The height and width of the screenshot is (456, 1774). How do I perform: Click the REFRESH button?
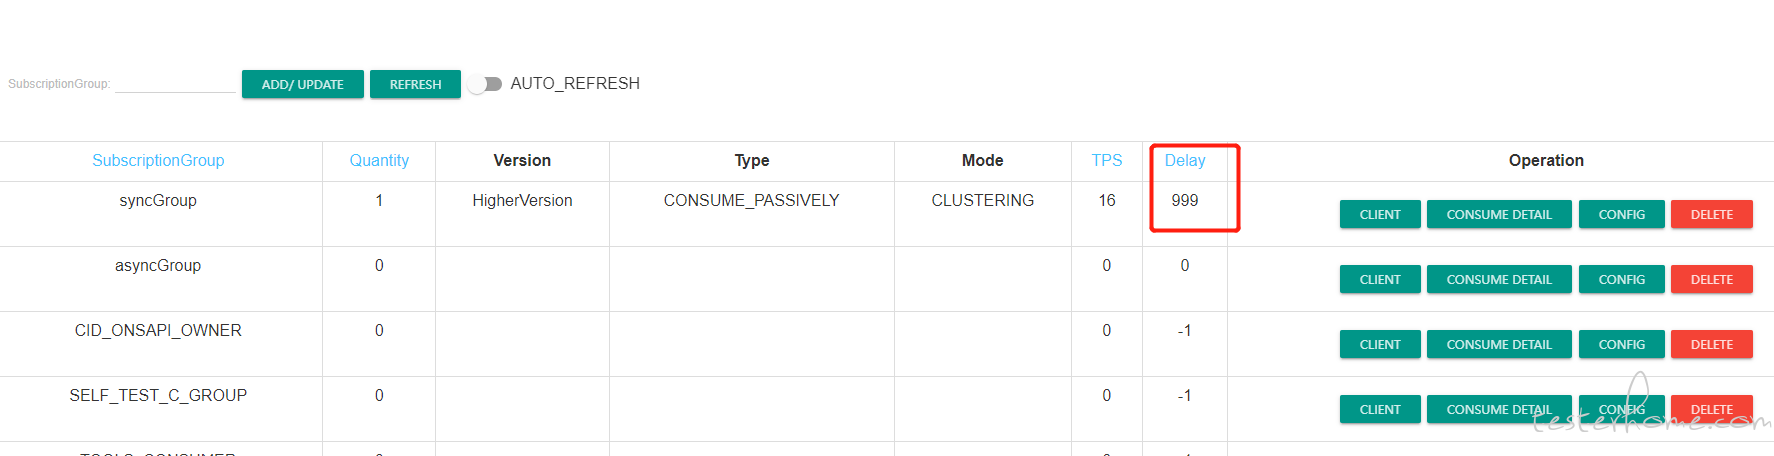(415, 84)
